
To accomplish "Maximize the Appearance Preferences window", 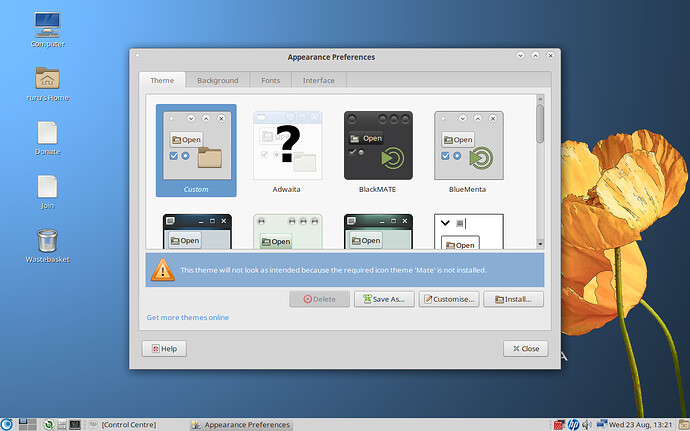I will (x=536, y=55).
